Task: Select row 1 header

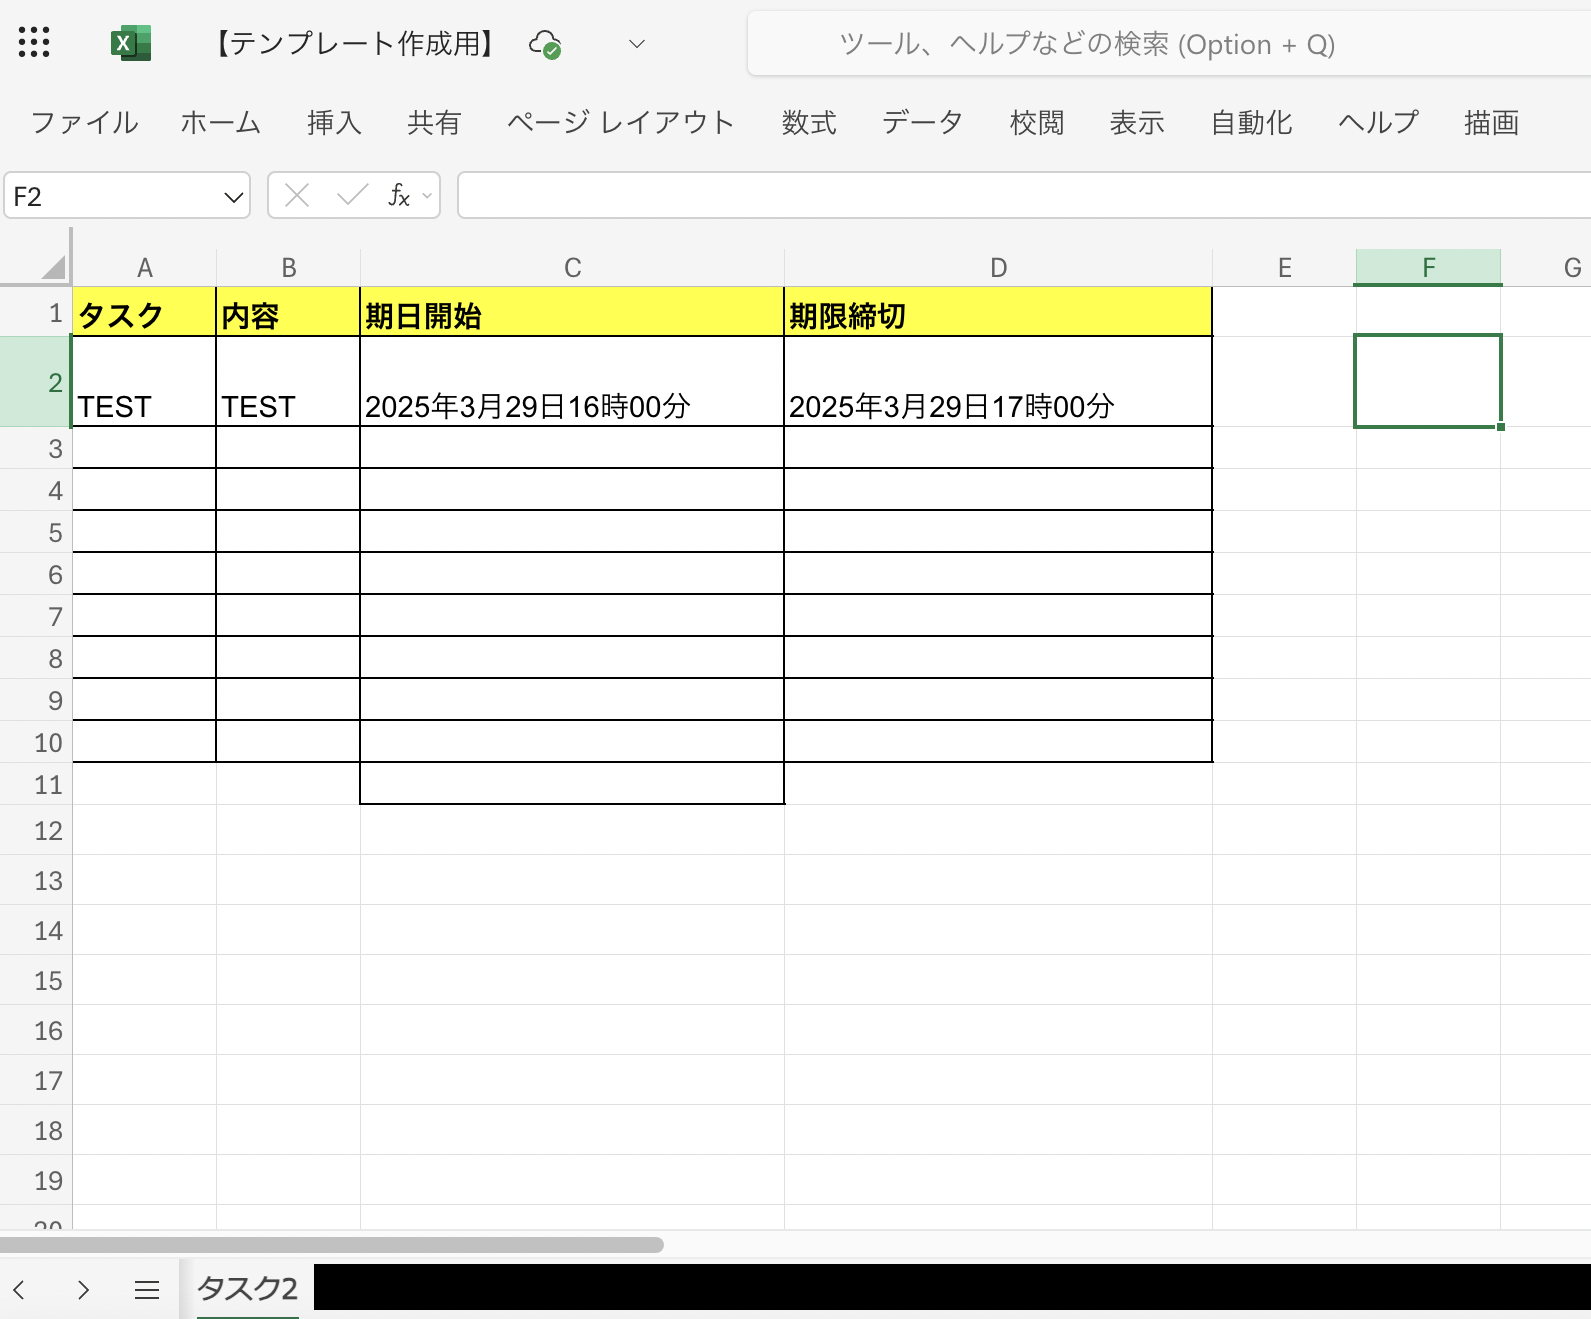Action: 36,313
